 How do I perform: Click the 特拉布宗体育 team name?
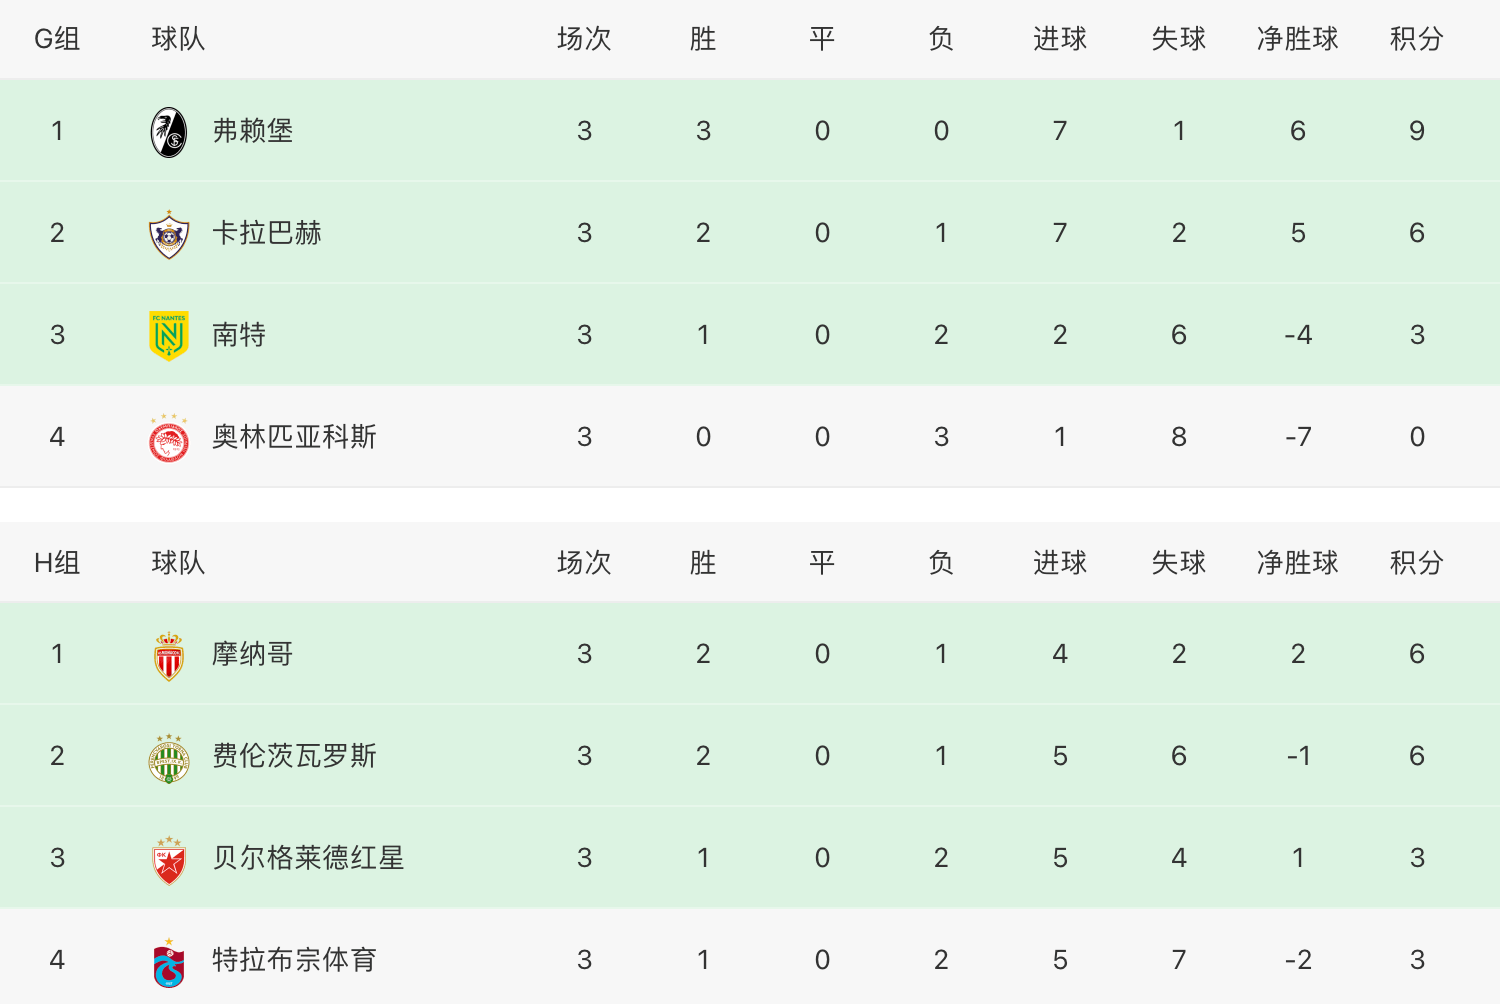294,960
